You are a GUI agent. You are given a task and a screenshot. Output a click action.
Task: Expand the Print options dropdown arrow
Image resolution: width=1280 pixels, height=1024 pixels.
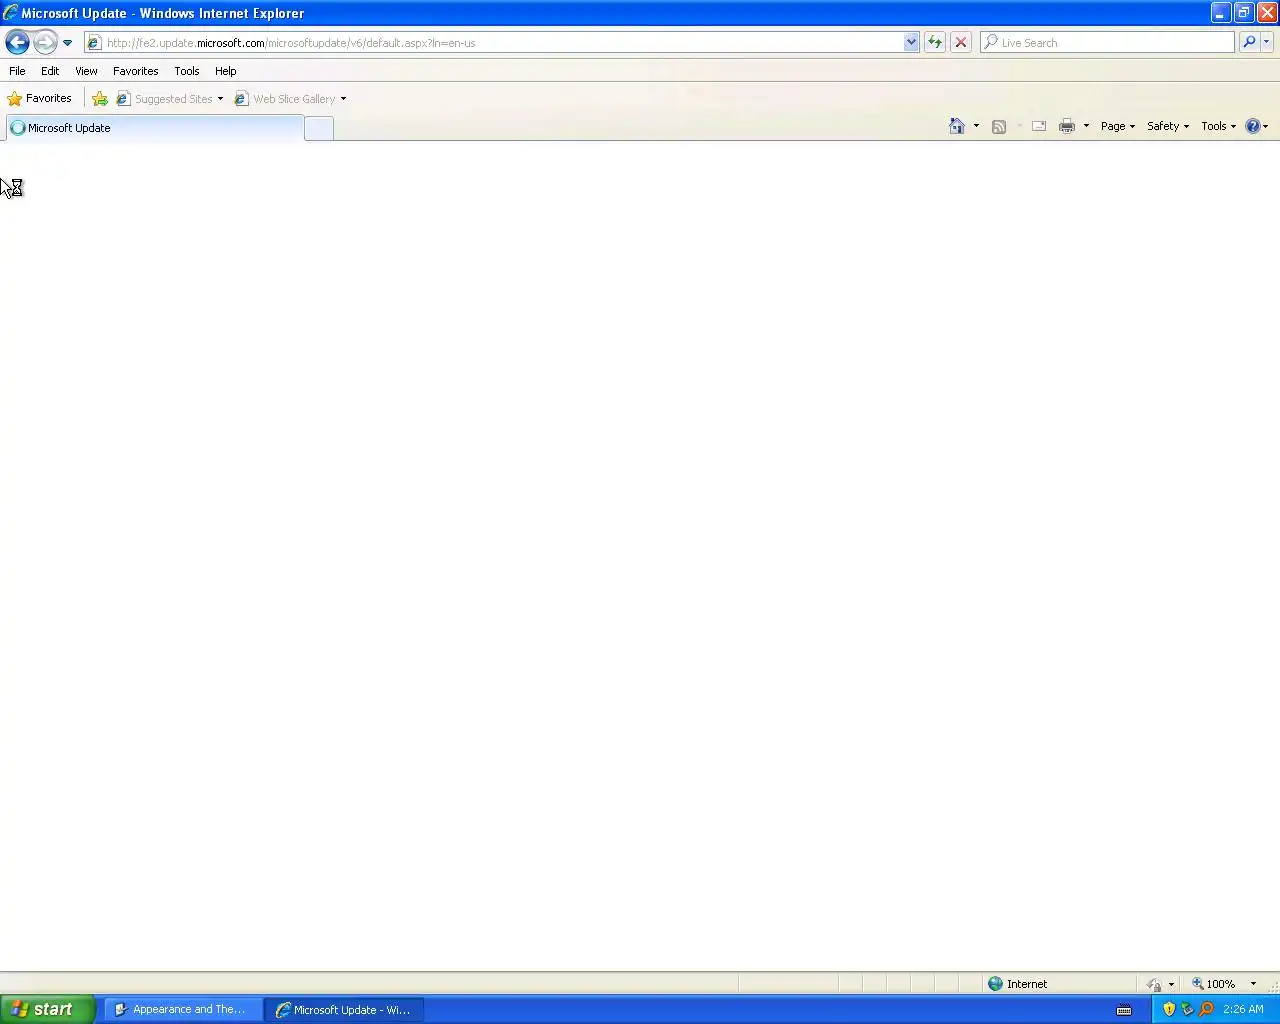pyautogui.click(x=1086, y=126)
